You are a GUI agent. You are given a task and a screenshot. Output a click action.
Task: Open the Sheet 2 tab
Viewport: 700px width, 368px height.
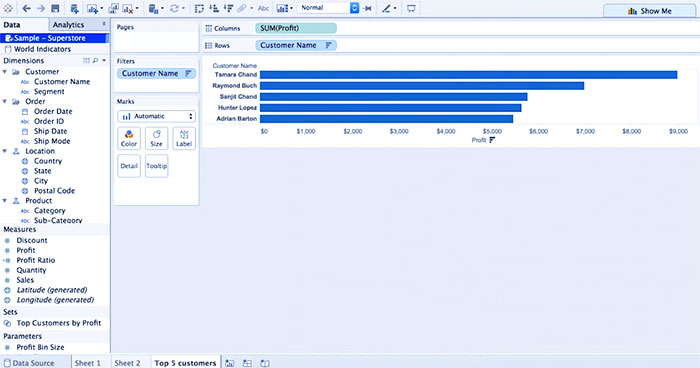[127, 363]
